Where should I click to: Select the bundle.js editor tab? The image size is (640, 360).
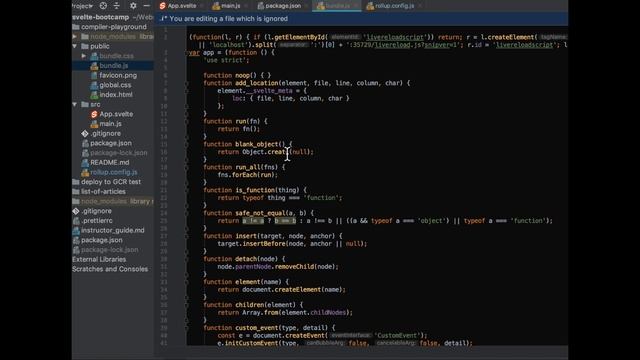pos(337,6)
